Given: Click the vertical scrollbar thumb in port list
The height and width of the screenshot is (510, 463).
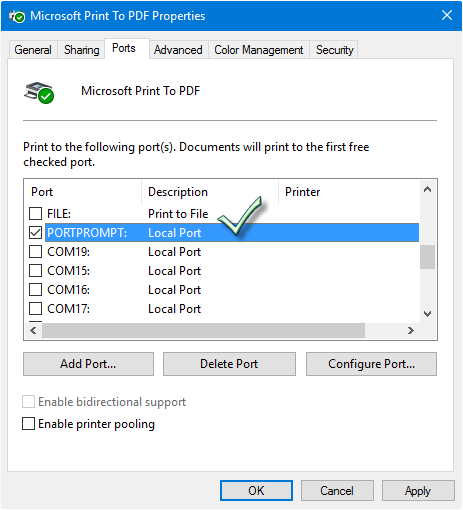Looking at the screenshot, I should (x=428, y=257).
